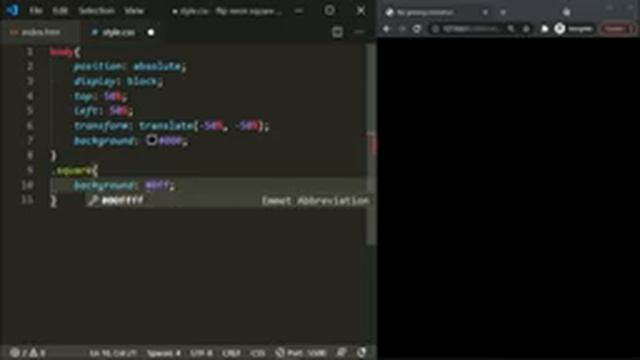Click the VS Code logo icon

pos(12,10)
